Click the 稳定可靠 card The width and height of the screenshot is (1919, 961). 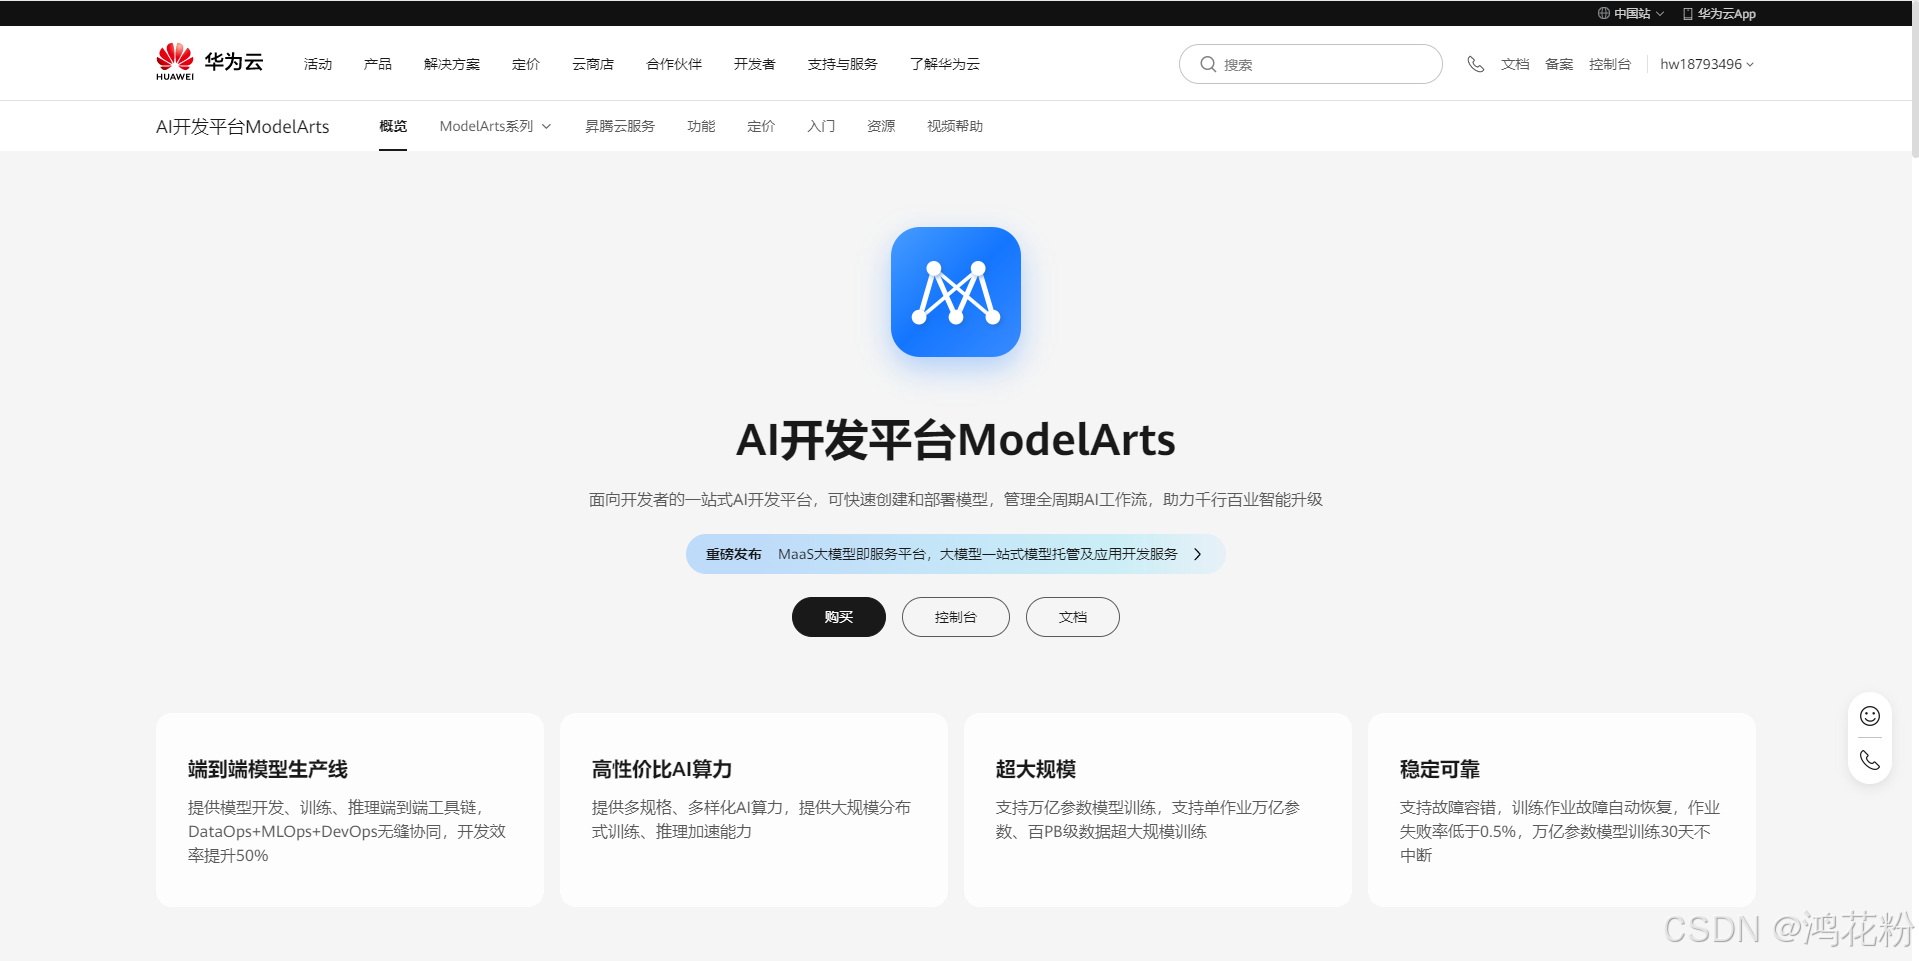tap(1562, 810)
